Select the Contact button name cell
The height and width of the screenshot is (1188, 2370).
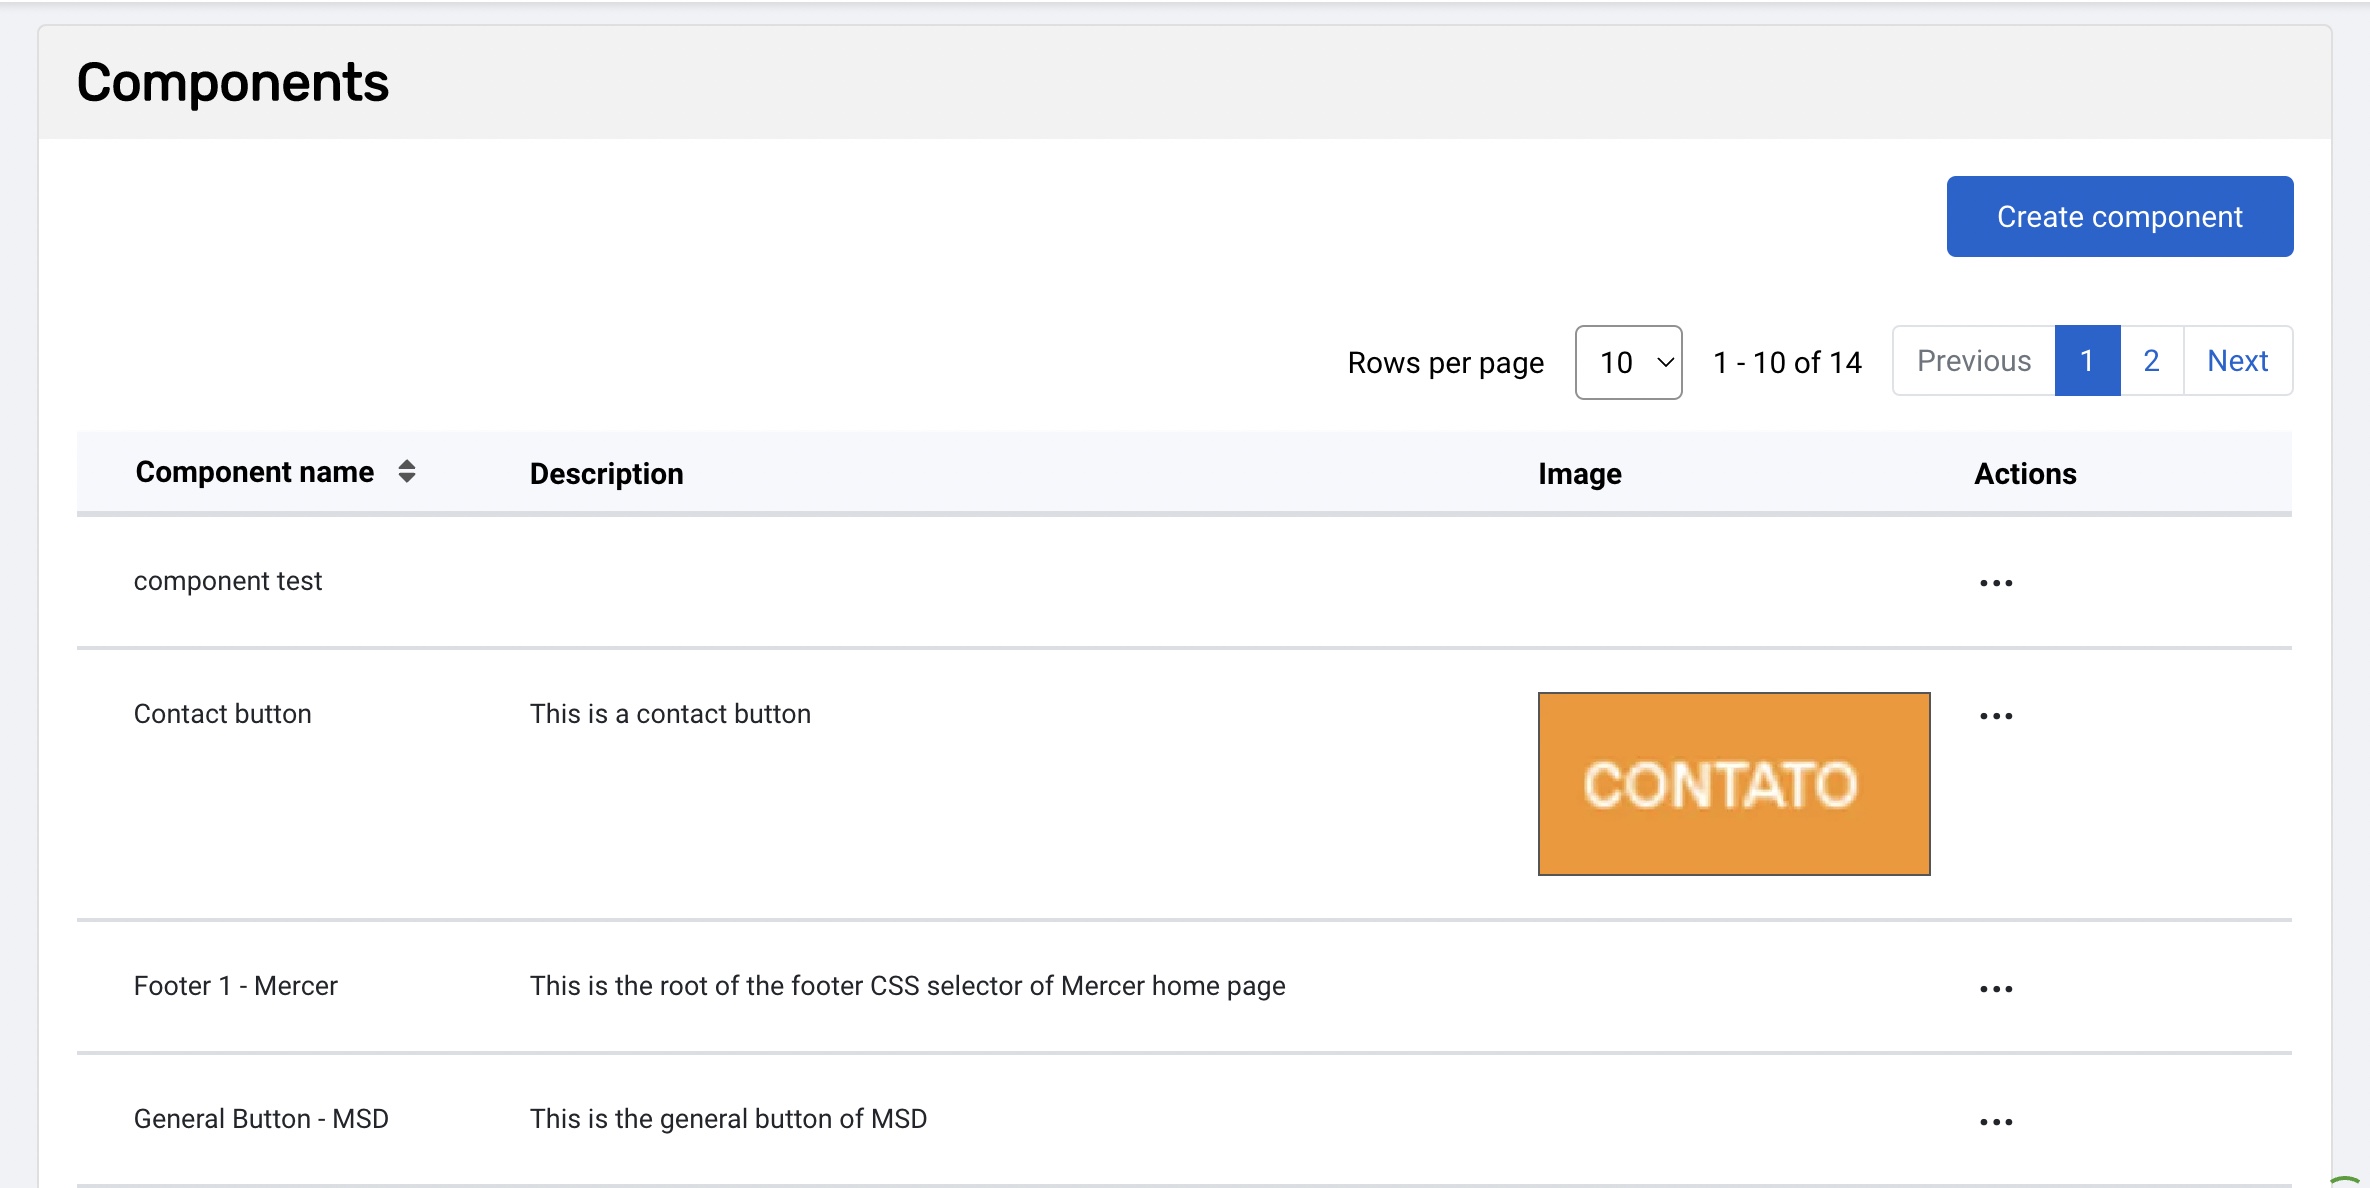click(222, 714)
